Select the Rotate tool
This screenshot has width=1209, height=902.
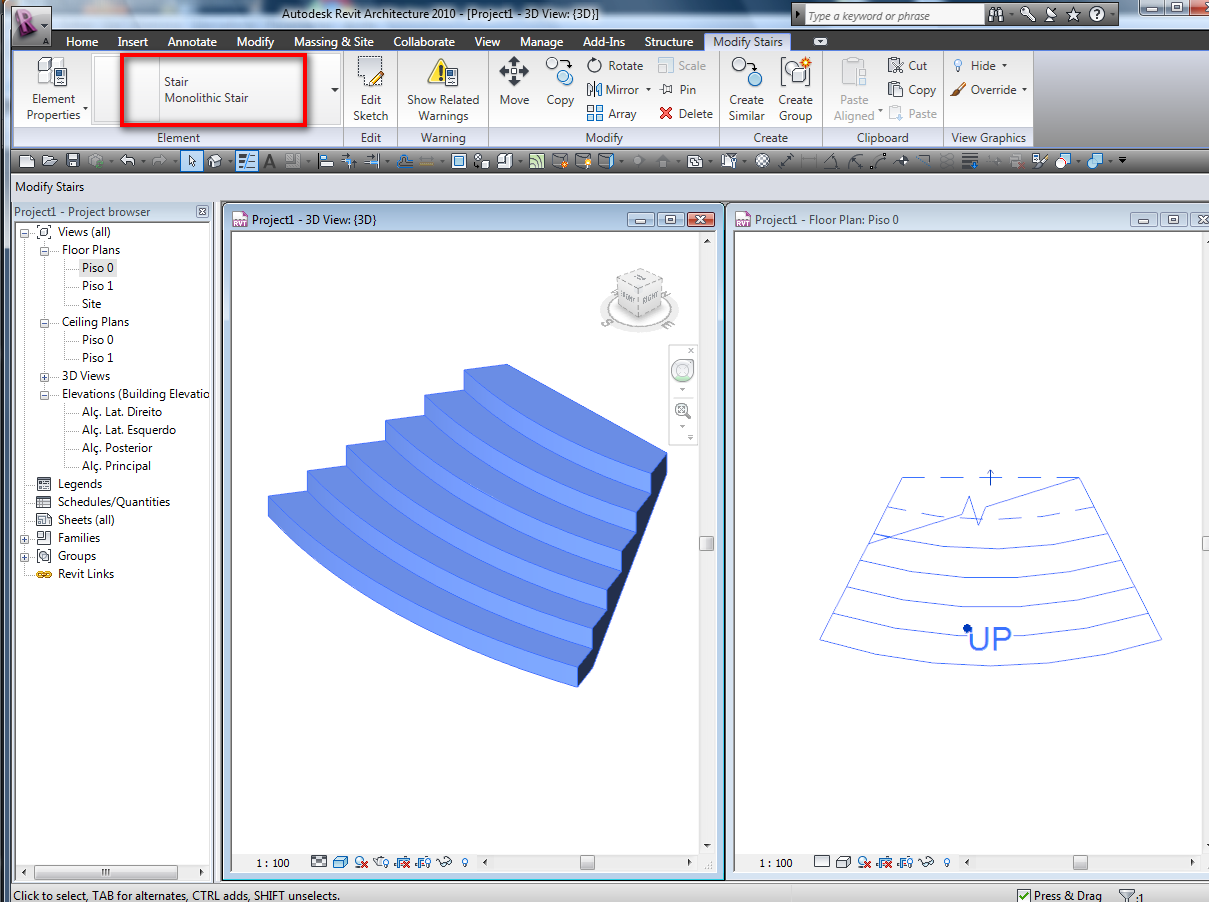click(x=615, y=65)
